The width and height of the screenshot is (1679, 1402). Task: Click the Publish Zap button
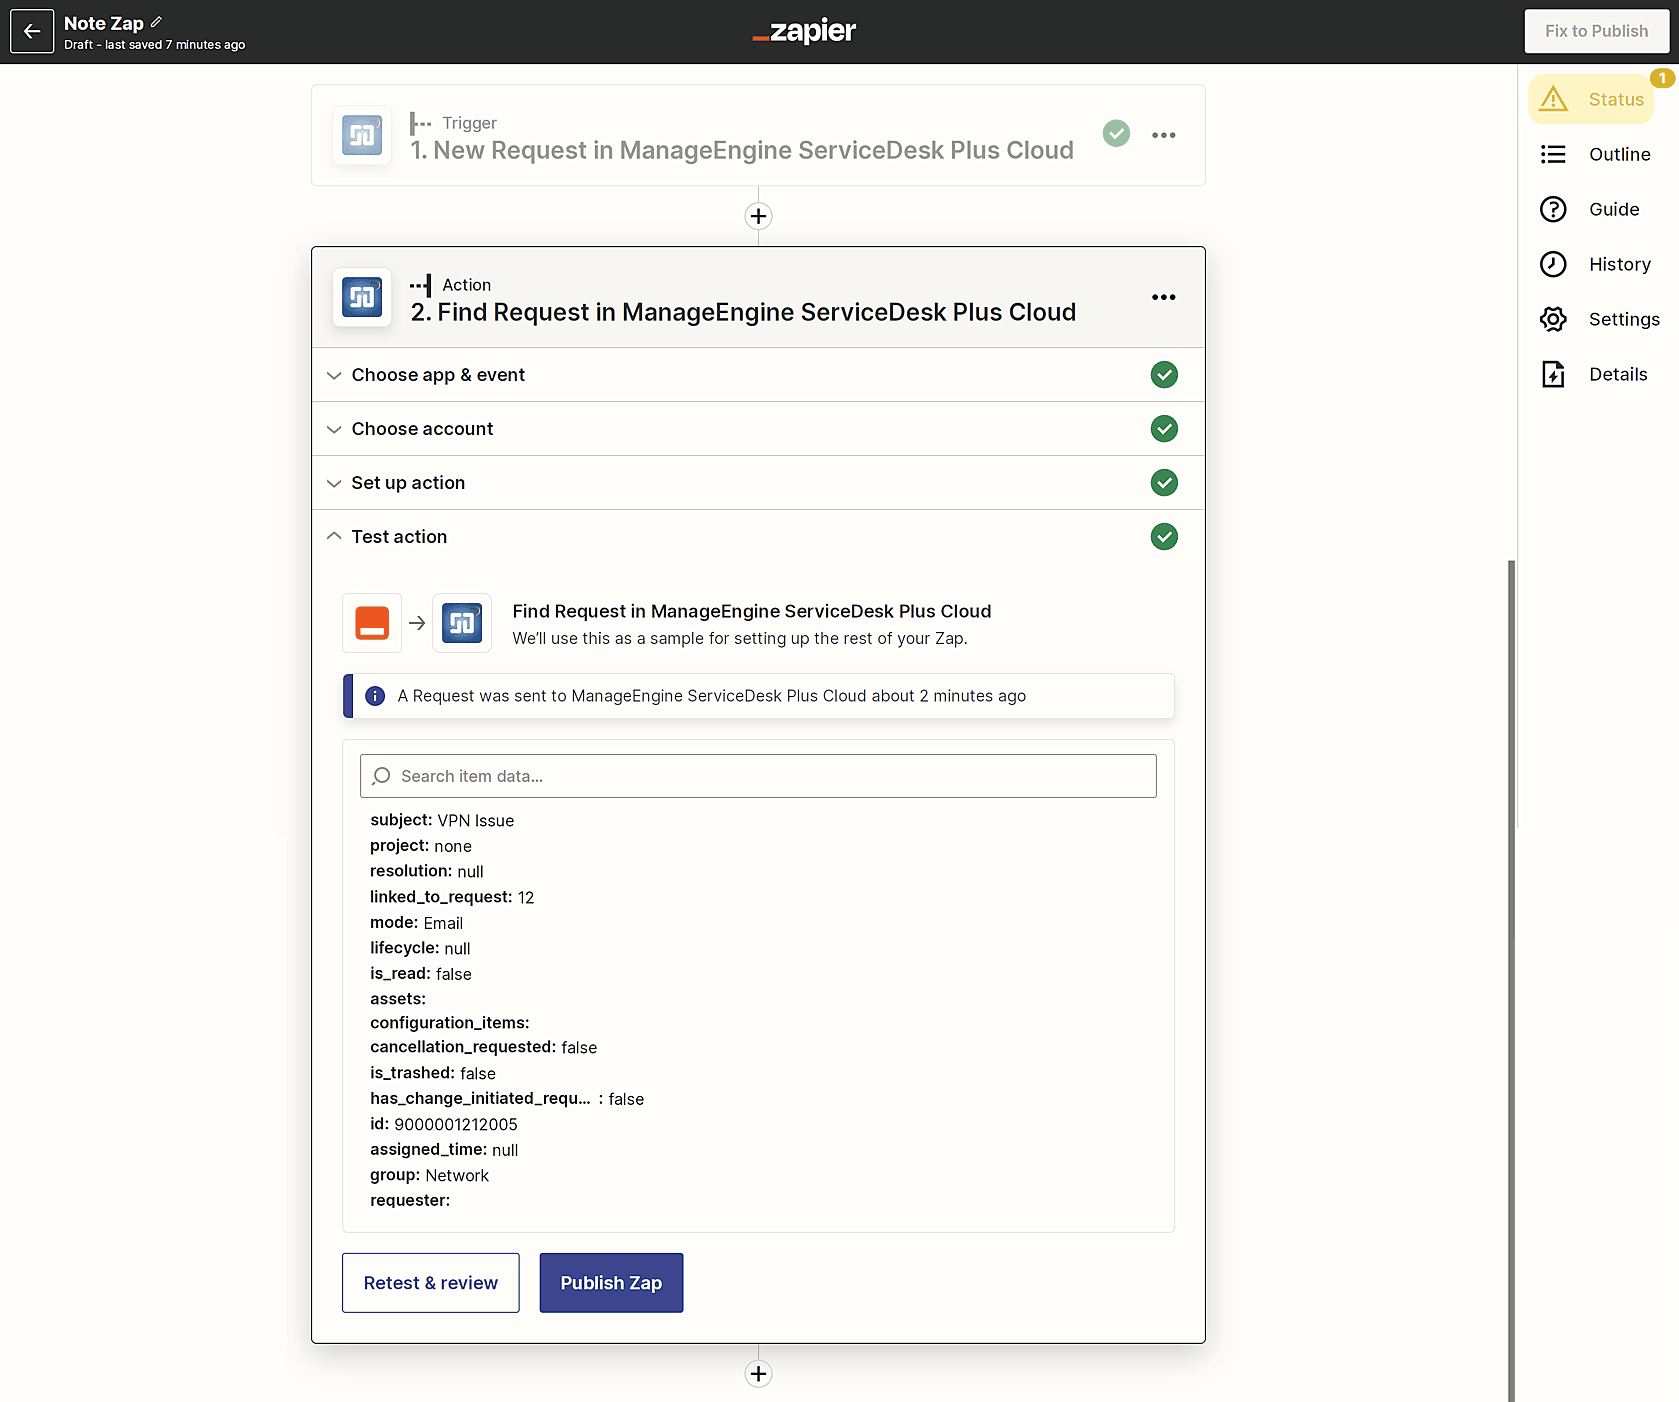pos(611,1283)
